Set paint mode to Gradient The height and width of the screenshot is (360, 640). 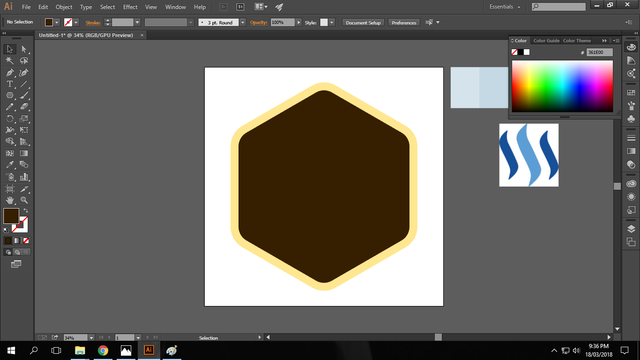pyautogui.click(x=17, y=241)
